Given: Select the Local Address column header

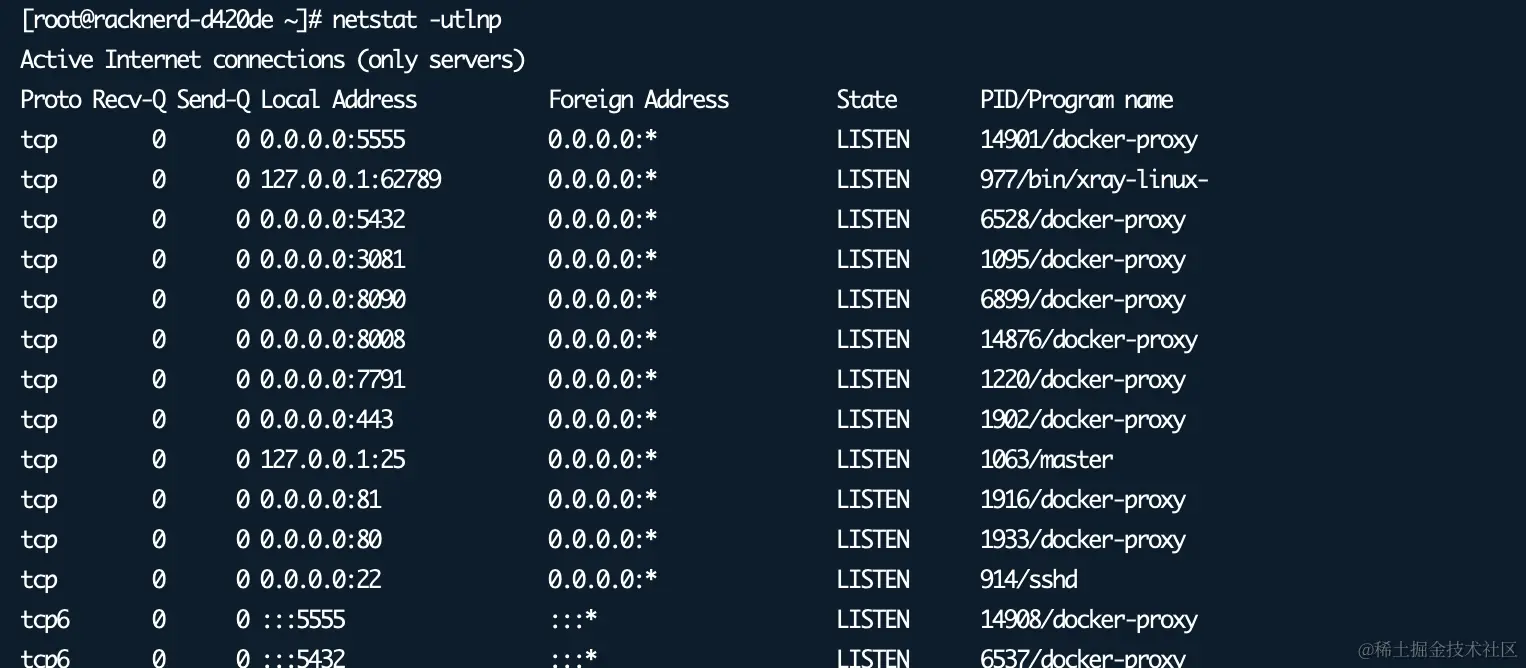Looking at the screenshot, I should (339, 99).
